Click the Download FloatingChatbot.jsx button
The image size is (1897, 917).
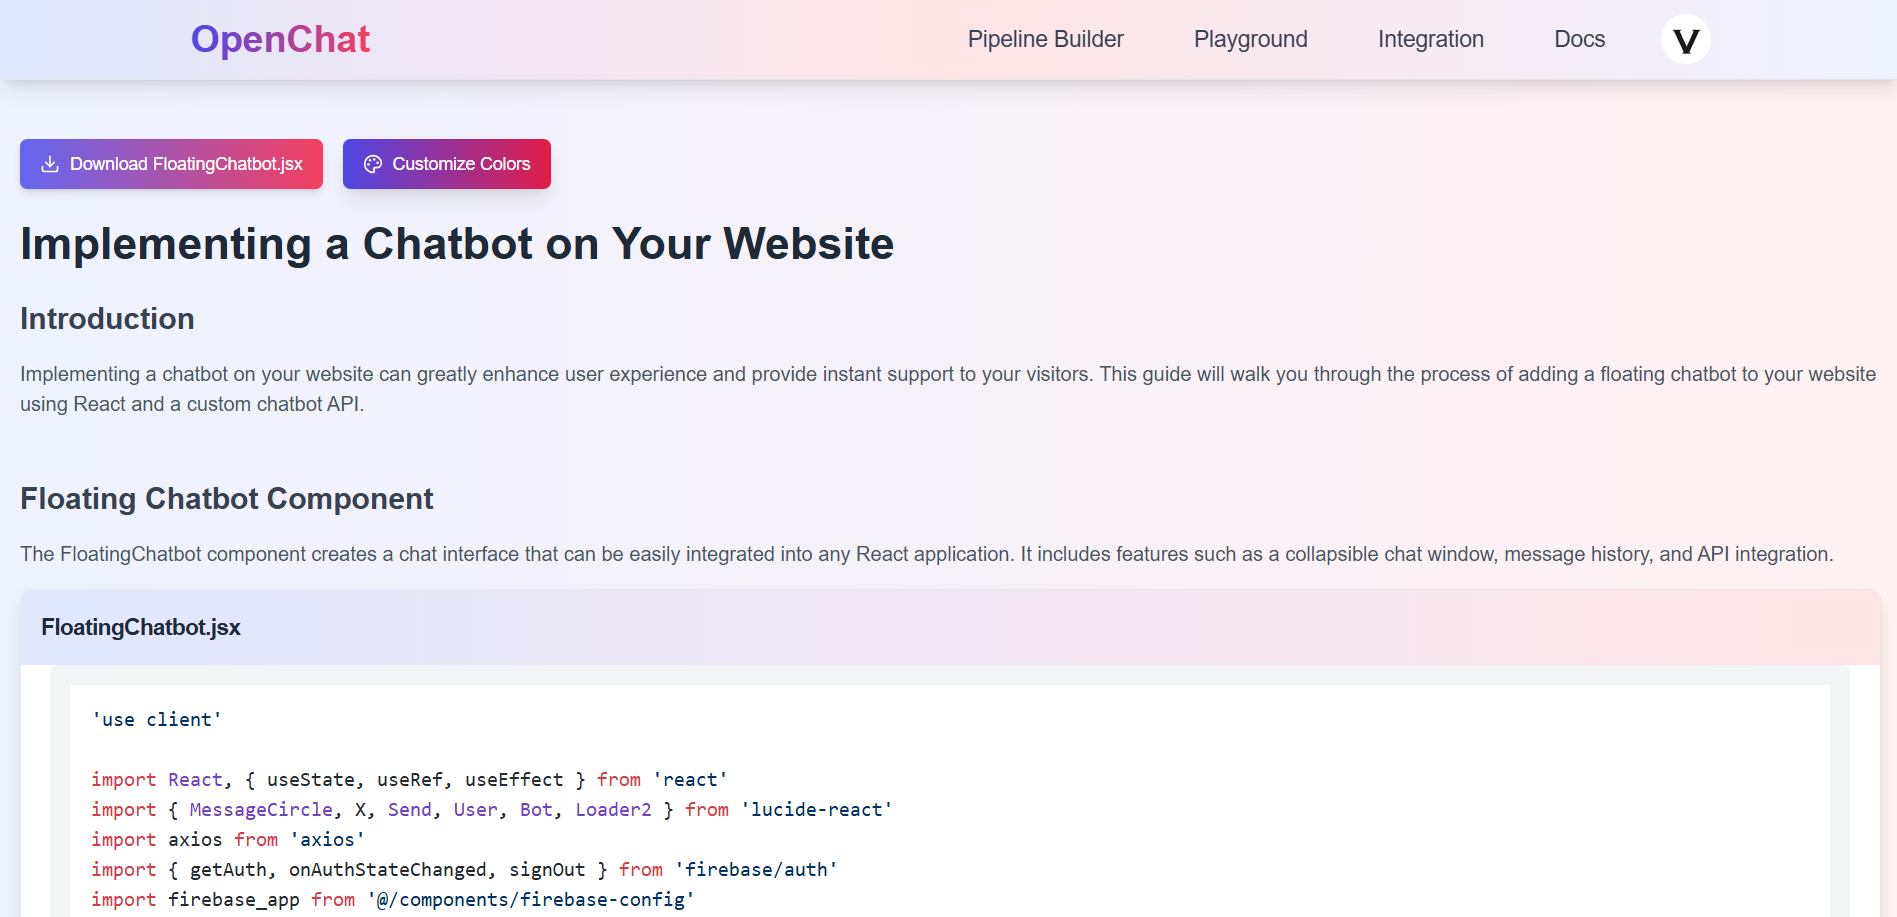pyautogui.click(x=171, y=164)
